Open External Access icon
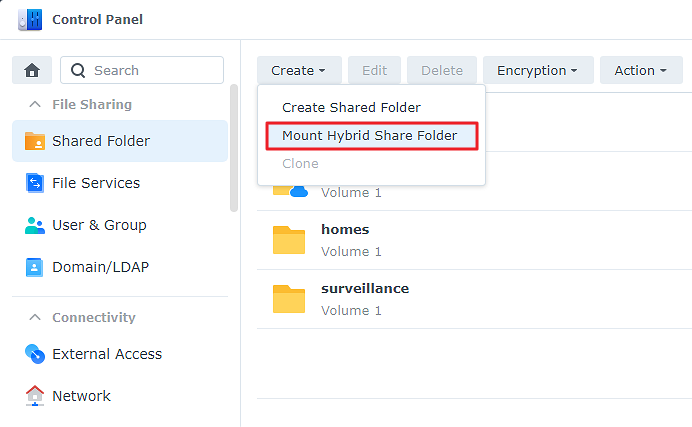This screenshot has height=427, width=692. (35, 354)
